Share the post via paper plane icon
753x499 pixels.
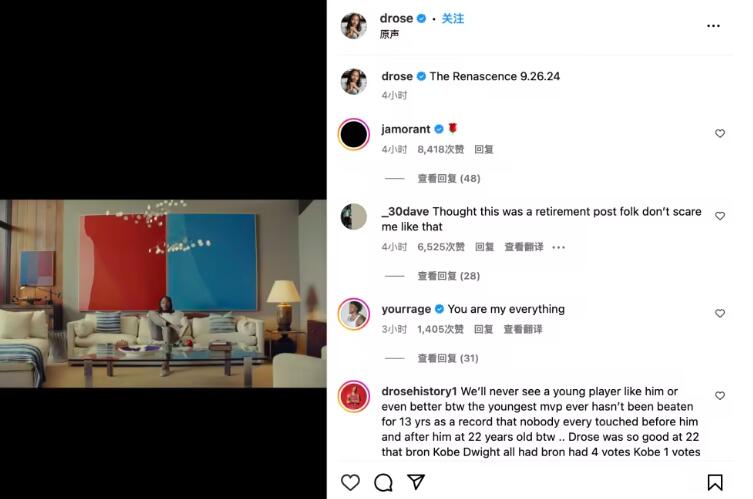coord(416,482)
